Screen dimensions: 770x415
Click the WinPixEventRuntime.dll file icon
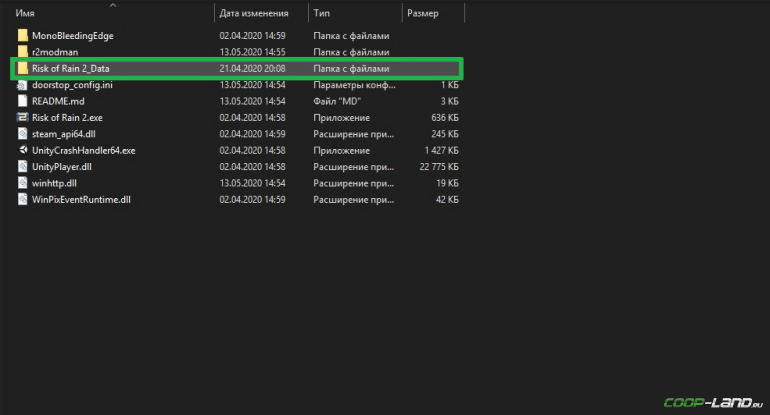[x=23, y=199]
